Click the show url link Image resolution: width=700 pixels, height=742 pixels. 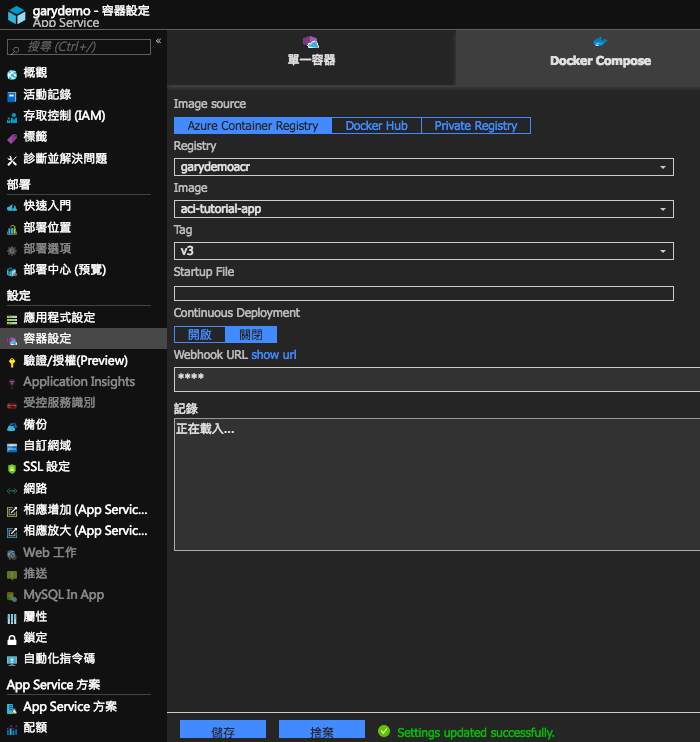[x=274, y=354]
